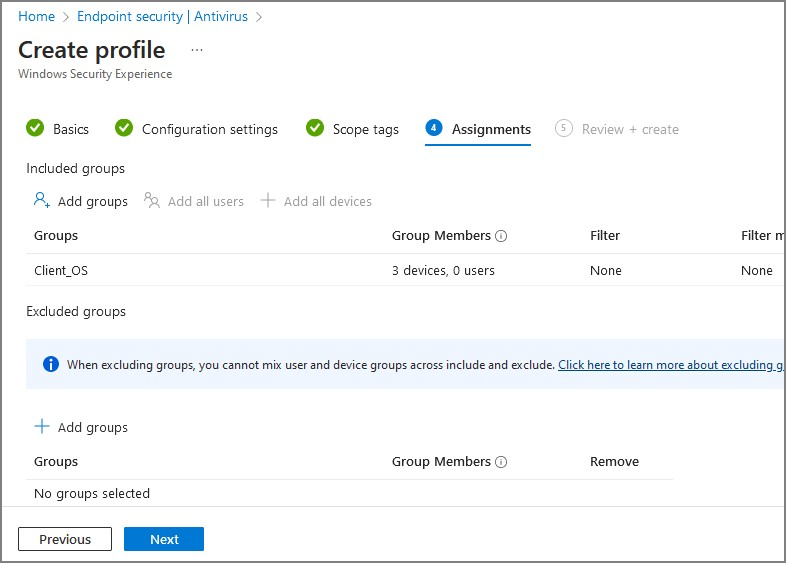This screenshot has height=563, width=786.
Task: Click the step 5 circle icon
Action: pos(563,128)
